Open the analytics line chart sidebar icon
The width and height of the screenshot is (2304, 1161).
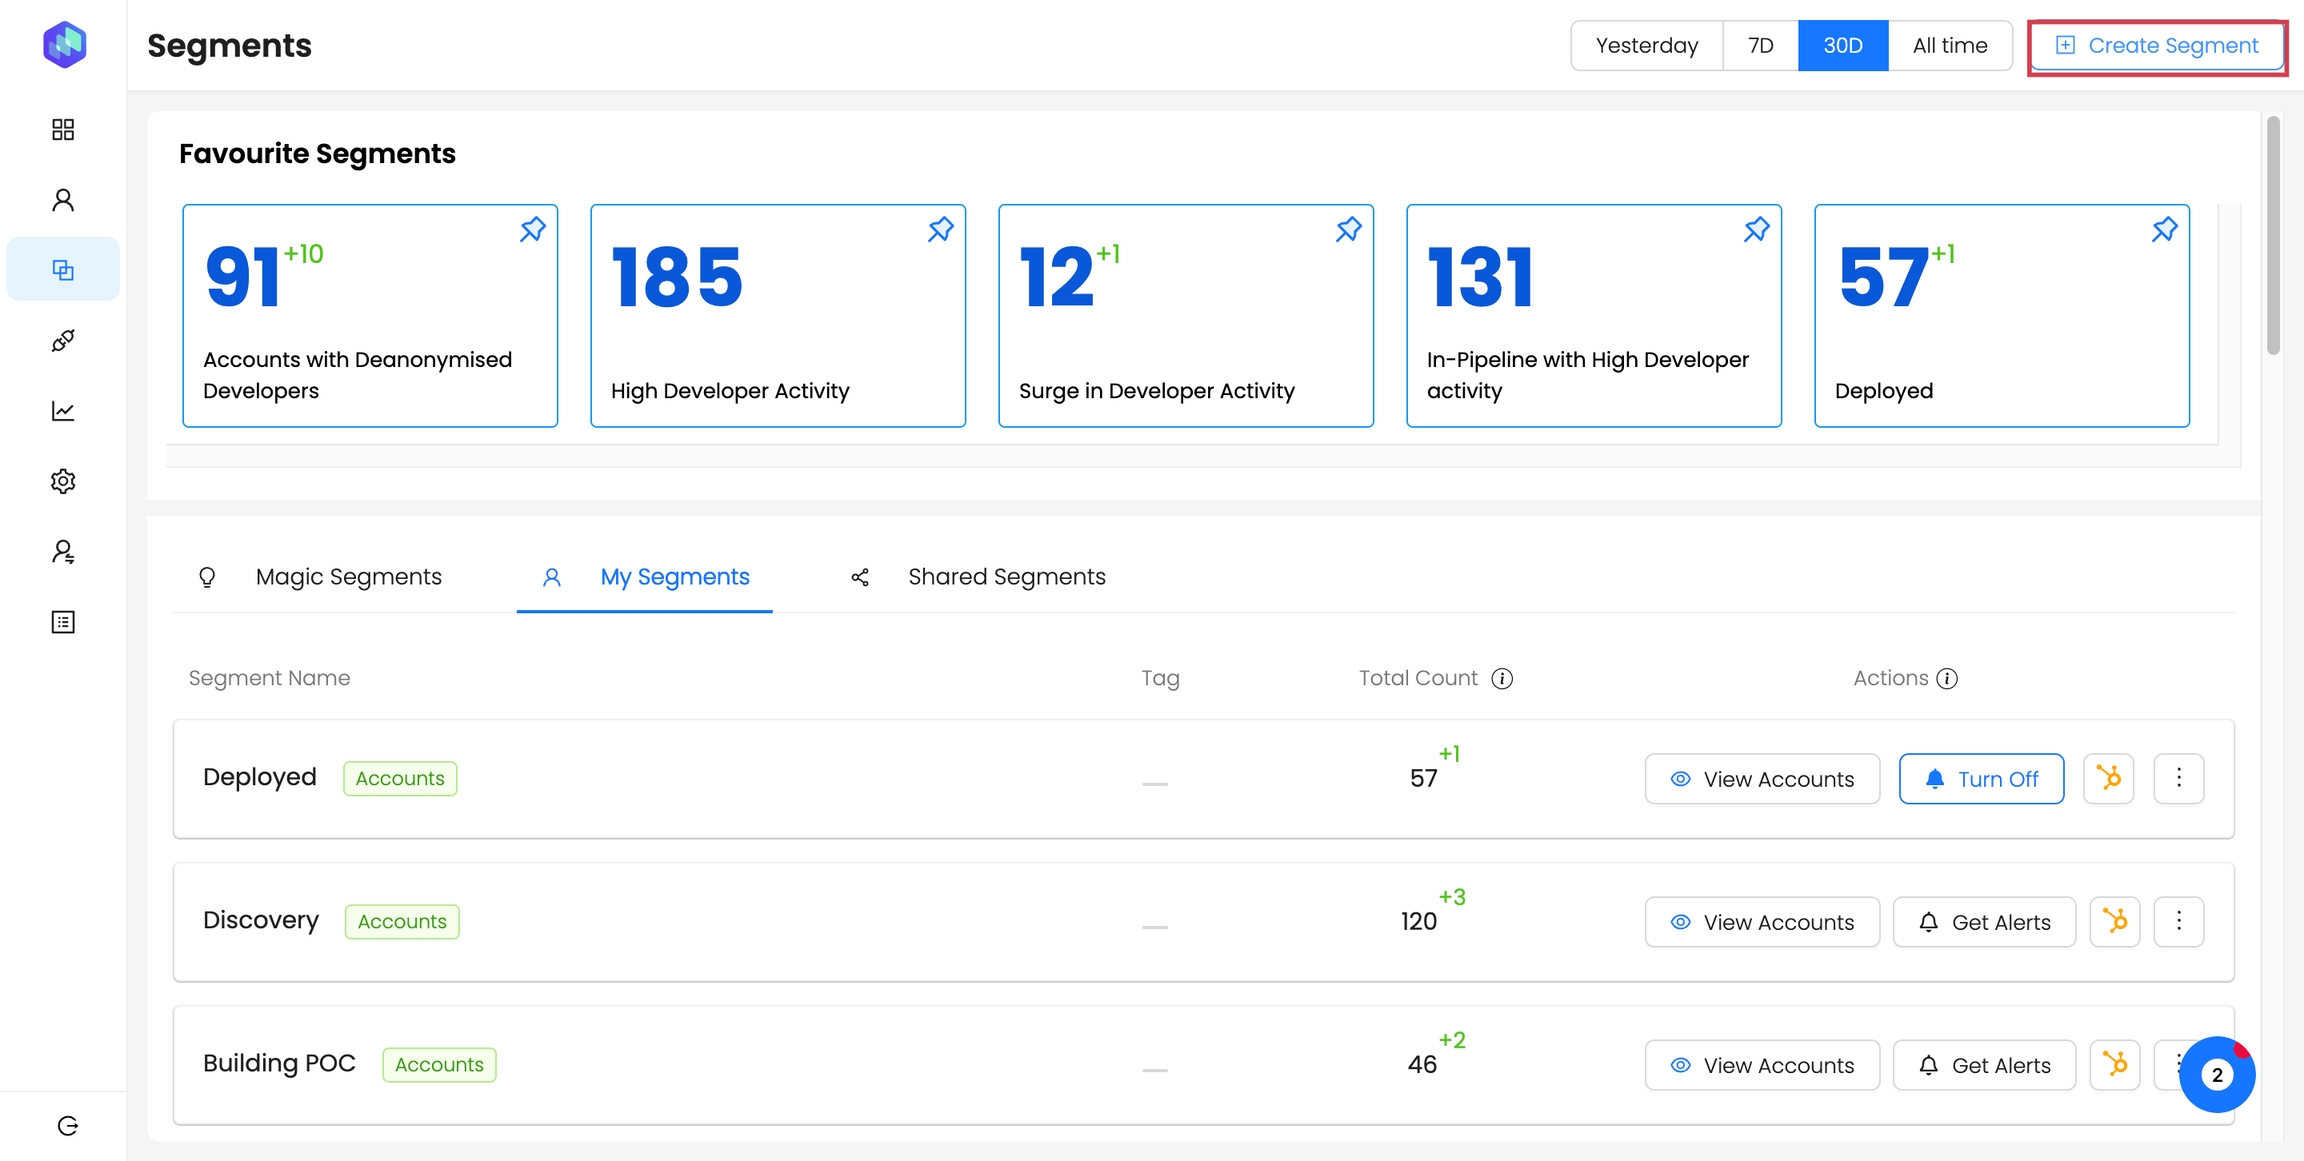63,411
